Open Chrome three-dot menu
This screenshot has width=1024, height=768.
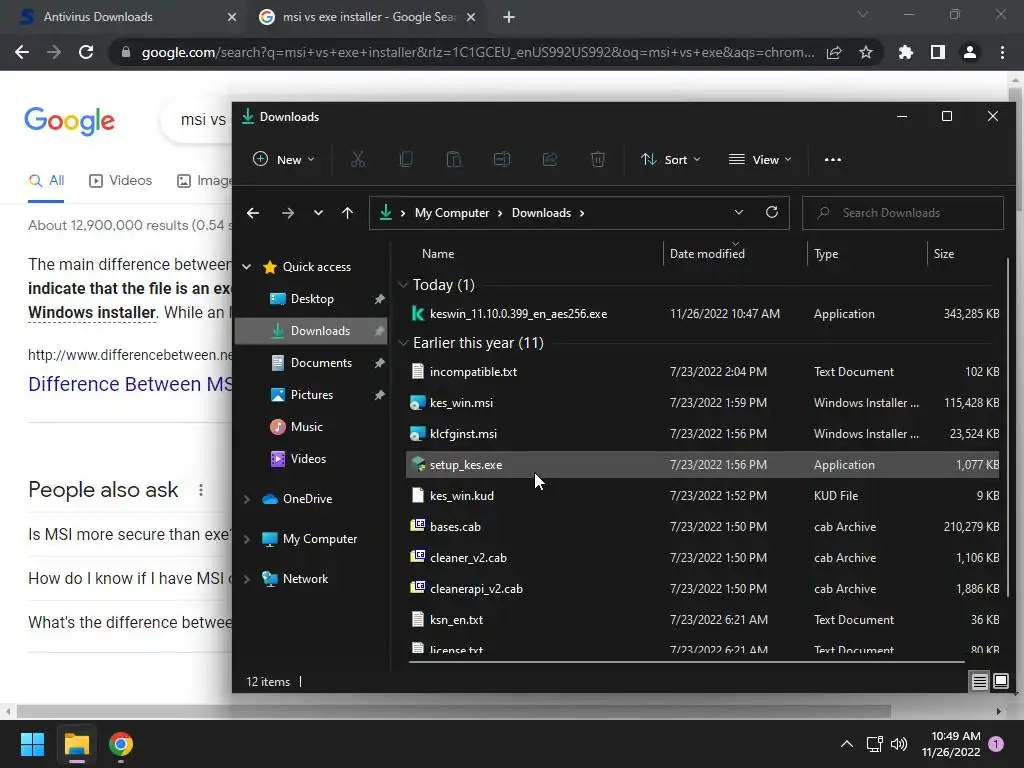(x=1002, y=52)
